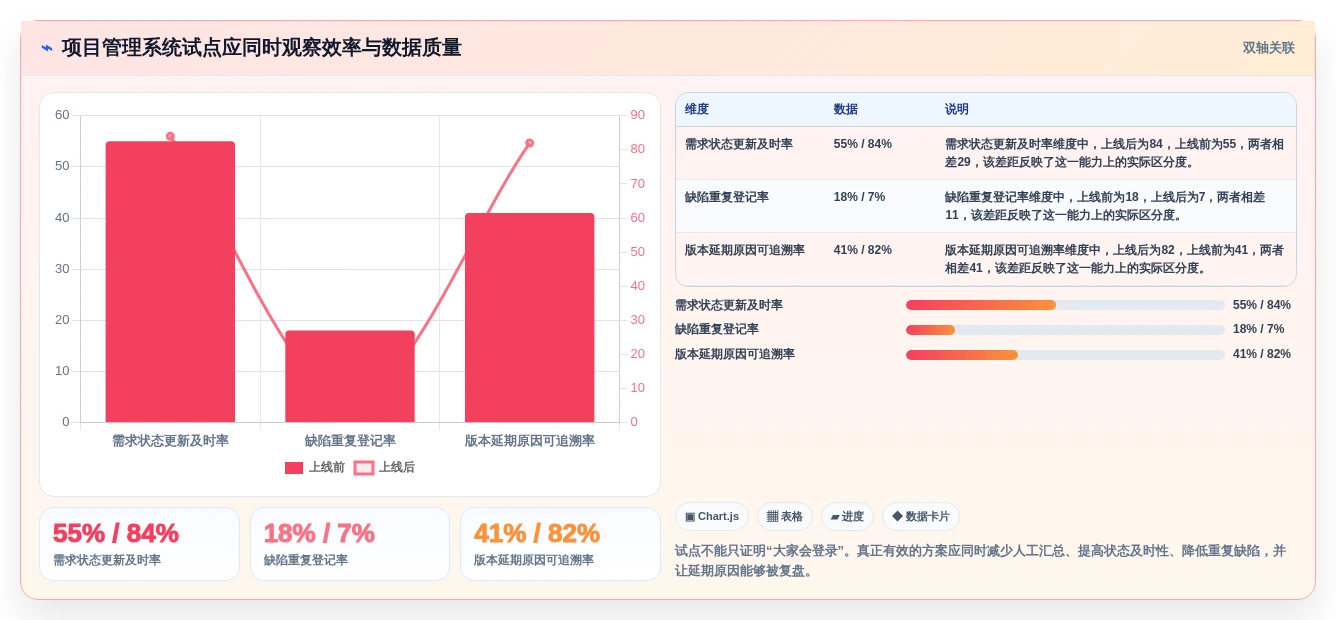
Task: Click the 缺陷重复登记率 bar in chart
Action: pos(350,376)
